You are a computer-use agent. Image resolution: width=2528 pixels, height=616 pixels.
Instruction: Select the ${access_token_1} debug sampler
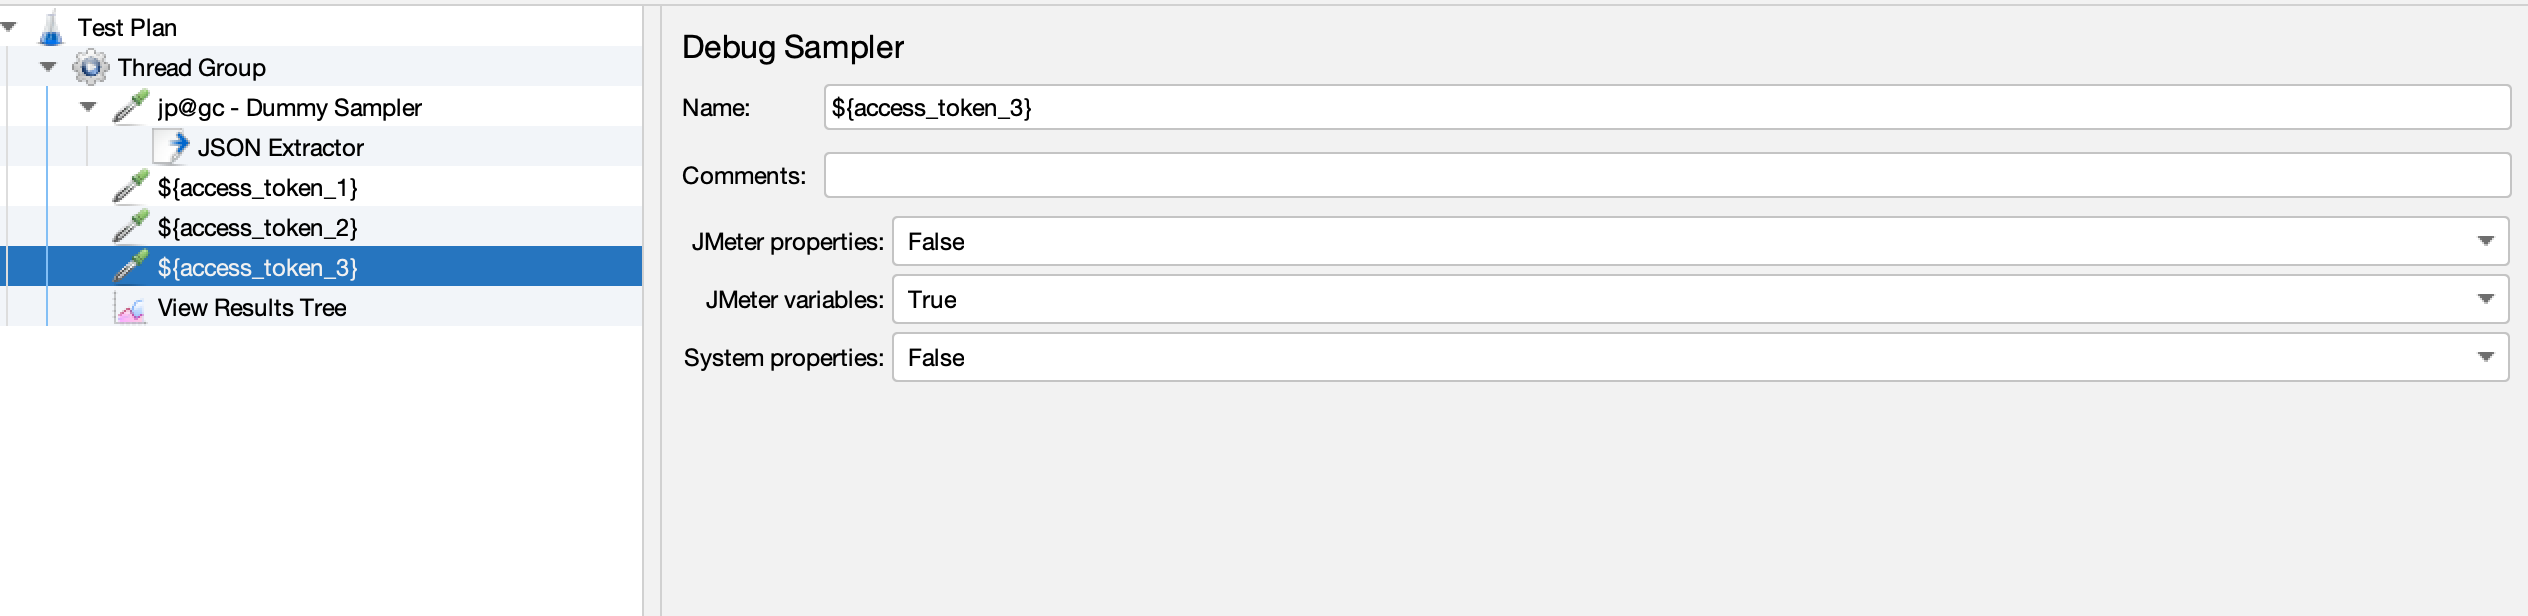tap(257, 188)
